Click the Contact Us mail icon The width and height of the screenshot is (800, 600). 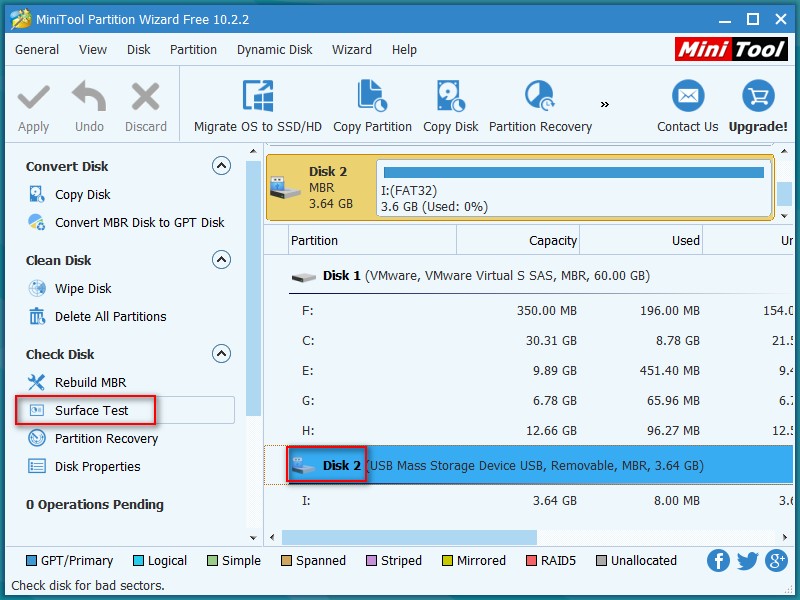point(688,95)
